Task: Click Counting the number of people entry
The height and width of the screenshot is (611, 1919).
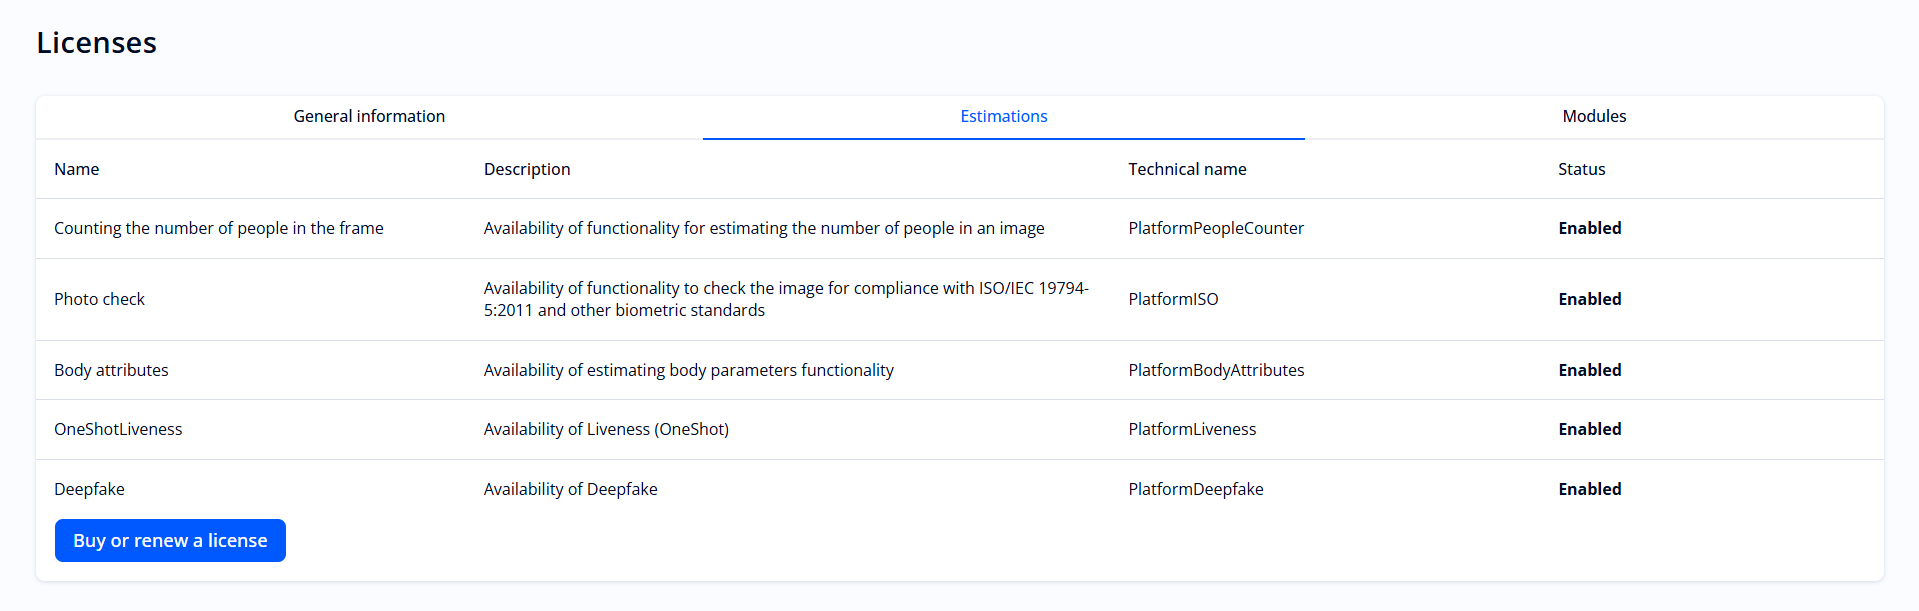Action: [219, 228]
